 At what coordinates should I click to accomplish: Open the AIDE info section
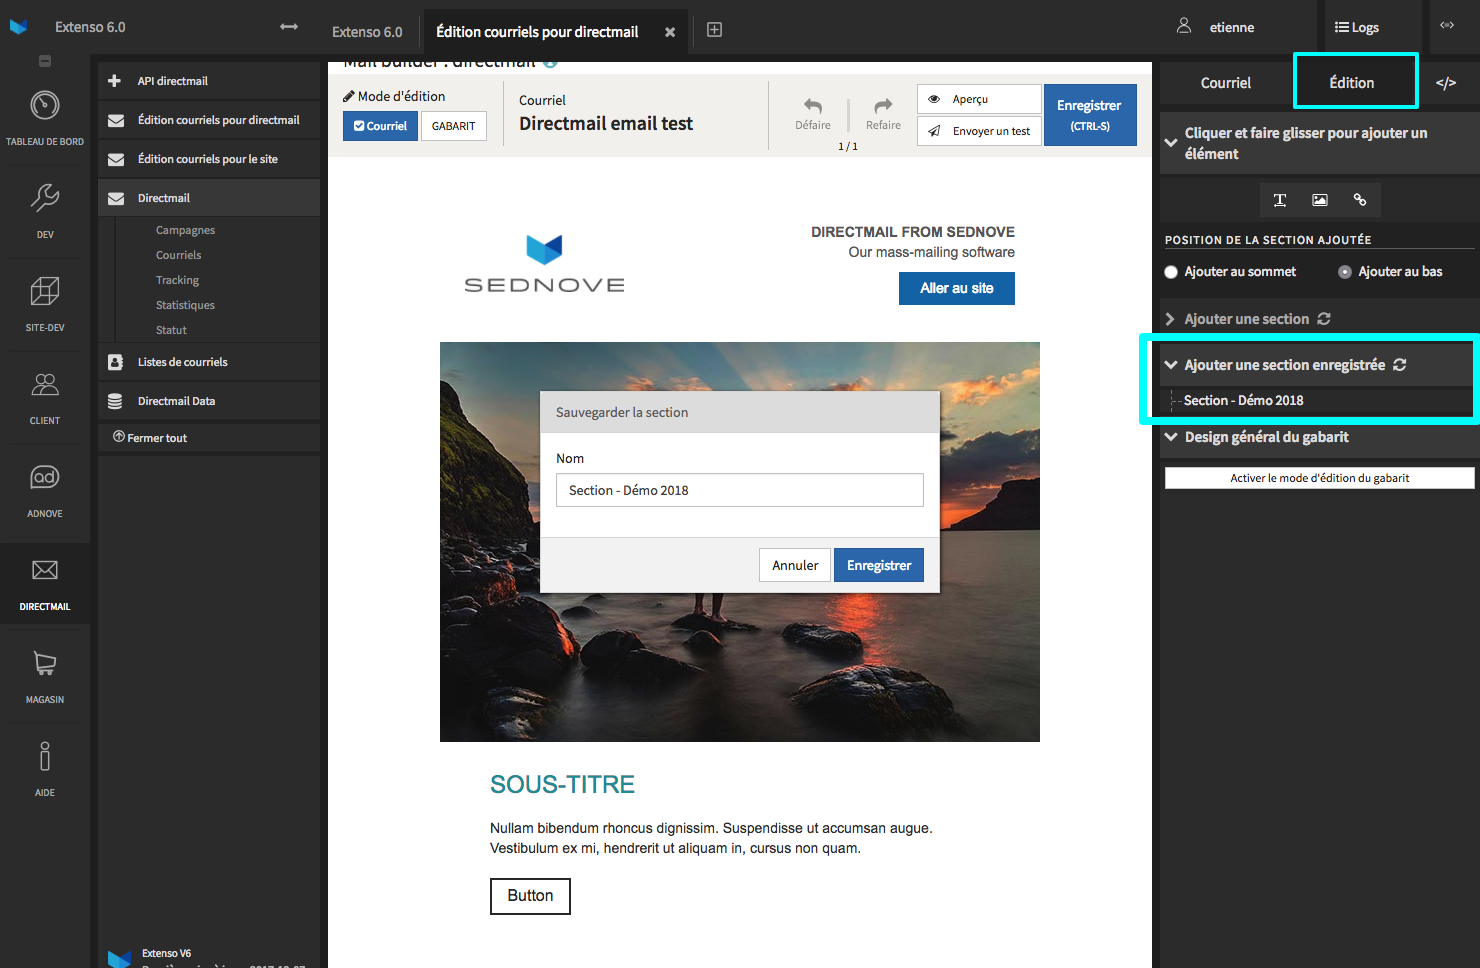pos(45,769)
